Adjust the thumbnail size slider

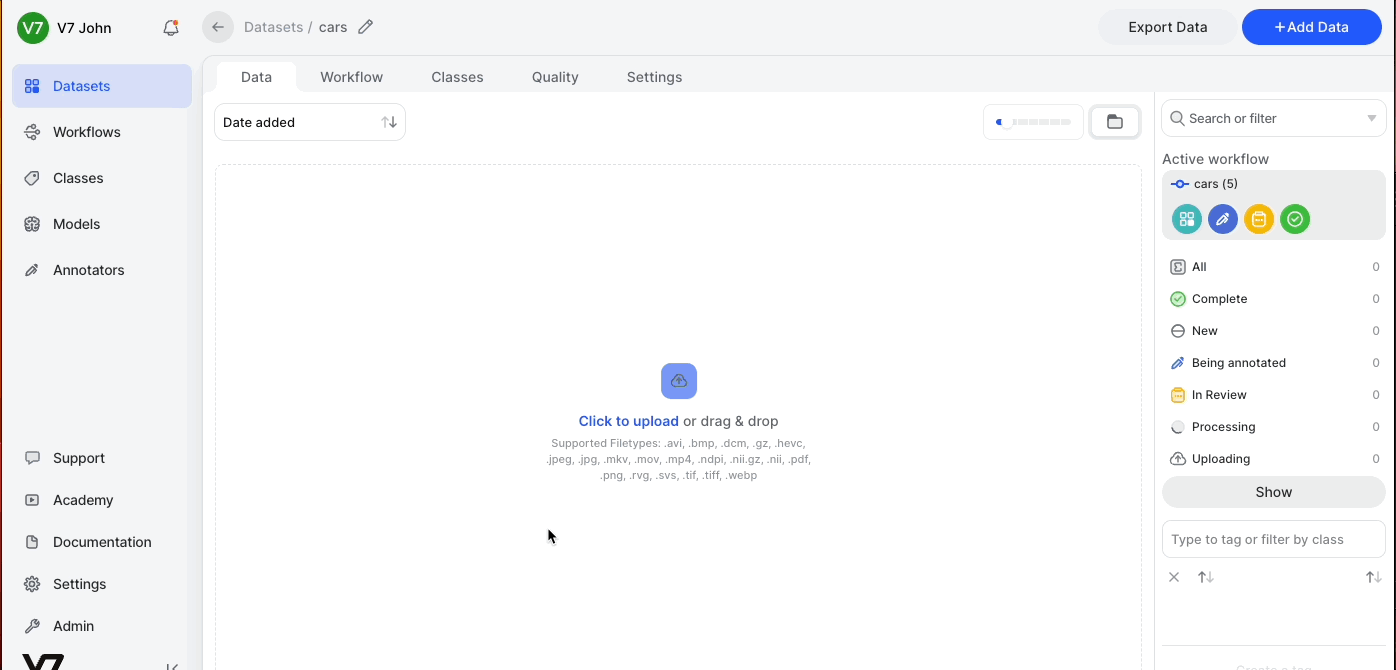coord(1034,122)
